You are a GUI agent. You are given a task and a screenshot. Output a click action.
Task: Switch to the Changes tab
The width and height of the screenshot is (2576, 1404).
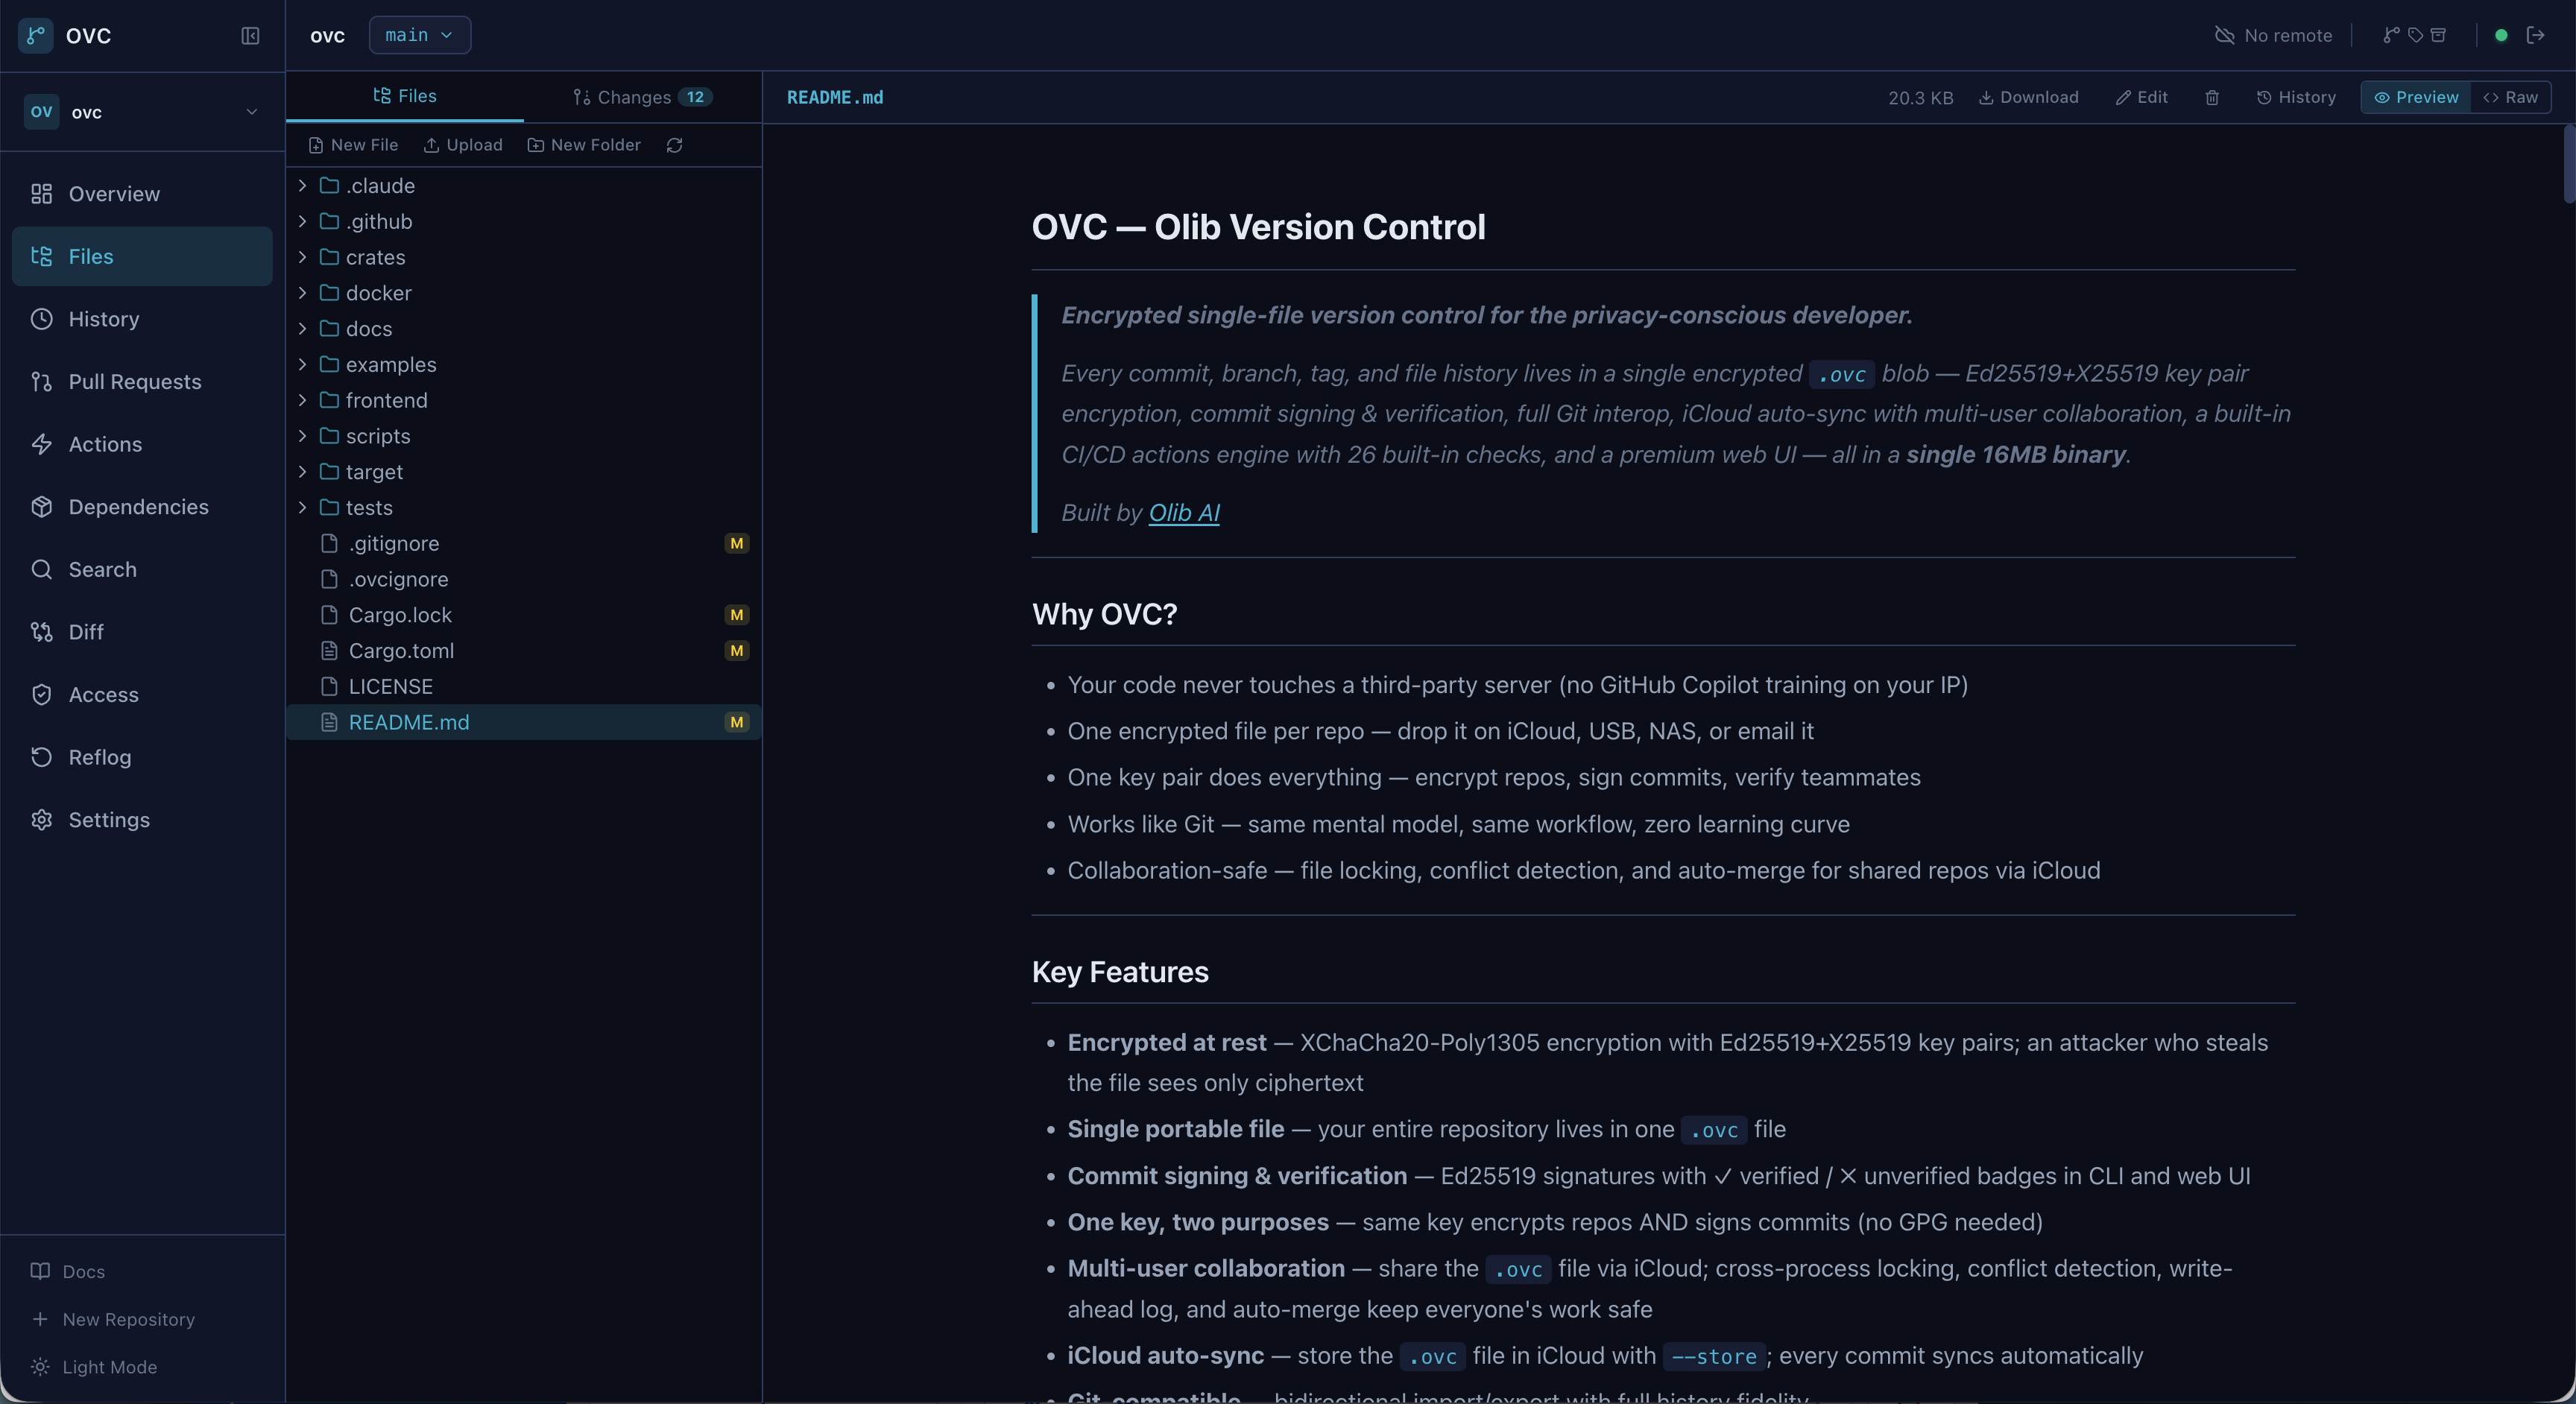click(640, 97)
